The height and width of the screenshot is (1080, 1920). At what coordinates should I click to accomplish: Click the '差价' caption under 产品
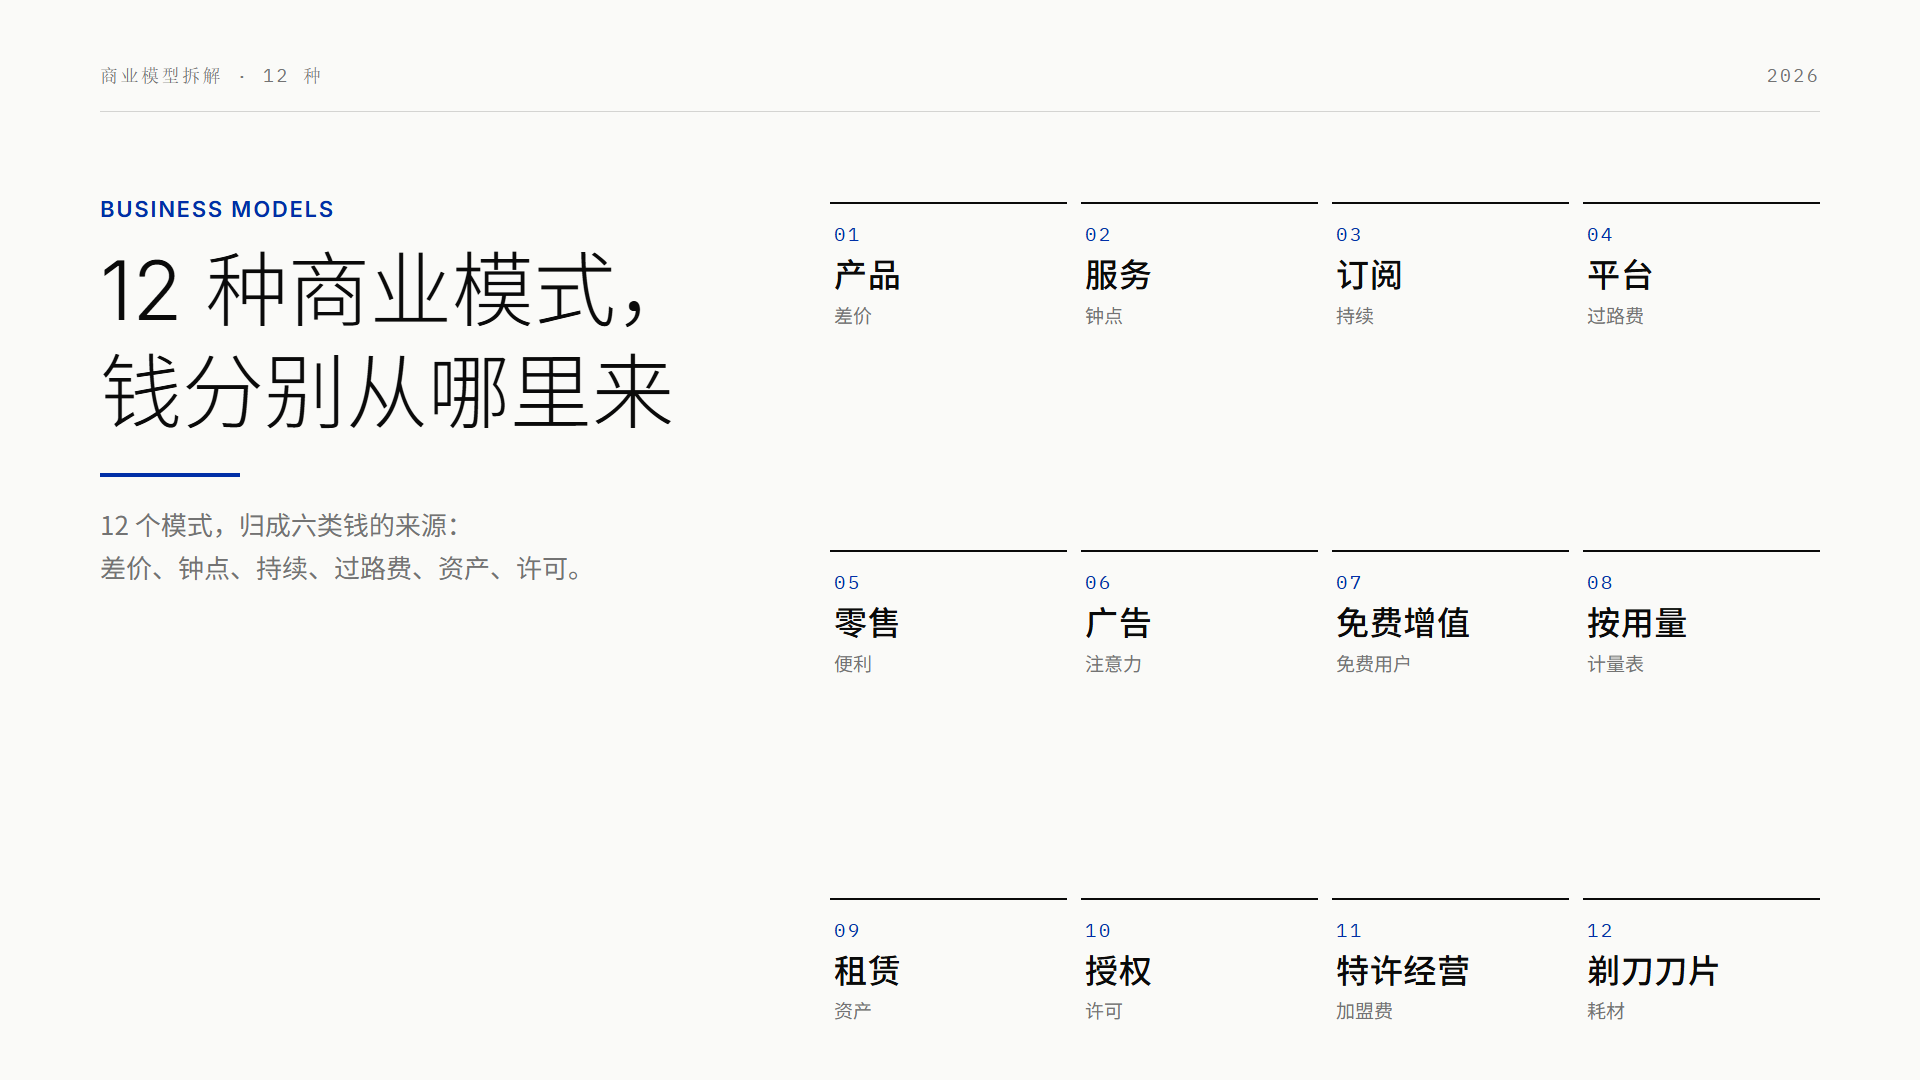tap(853, 316)
